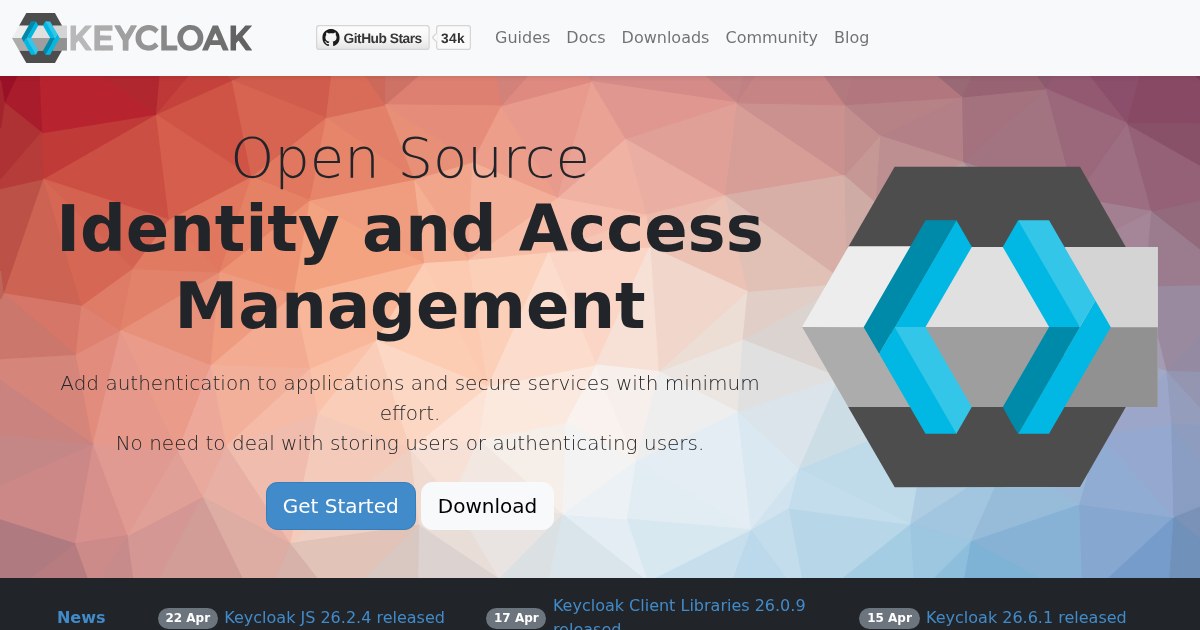
Task: Click the 22 Apr date badge
Action: coord(188,618)
